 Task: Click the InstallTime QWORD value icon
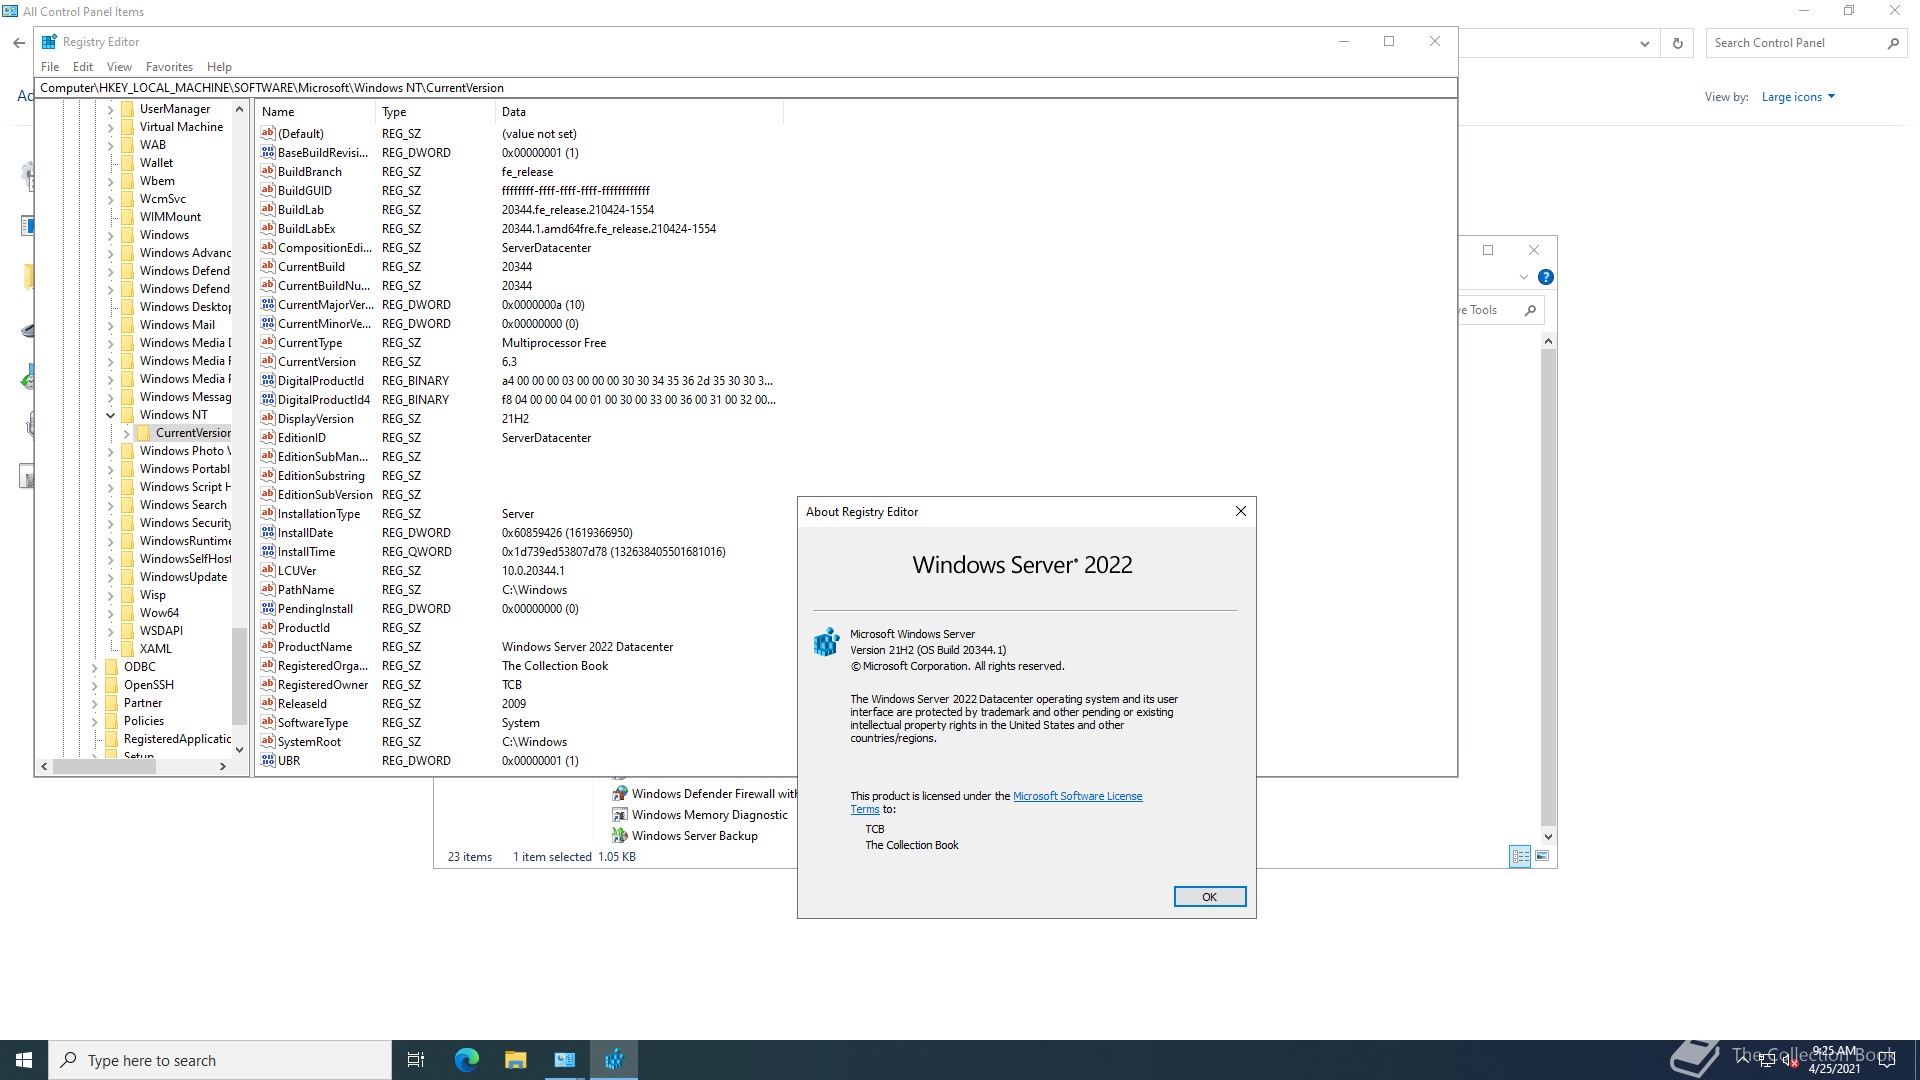tap(267, 552)
